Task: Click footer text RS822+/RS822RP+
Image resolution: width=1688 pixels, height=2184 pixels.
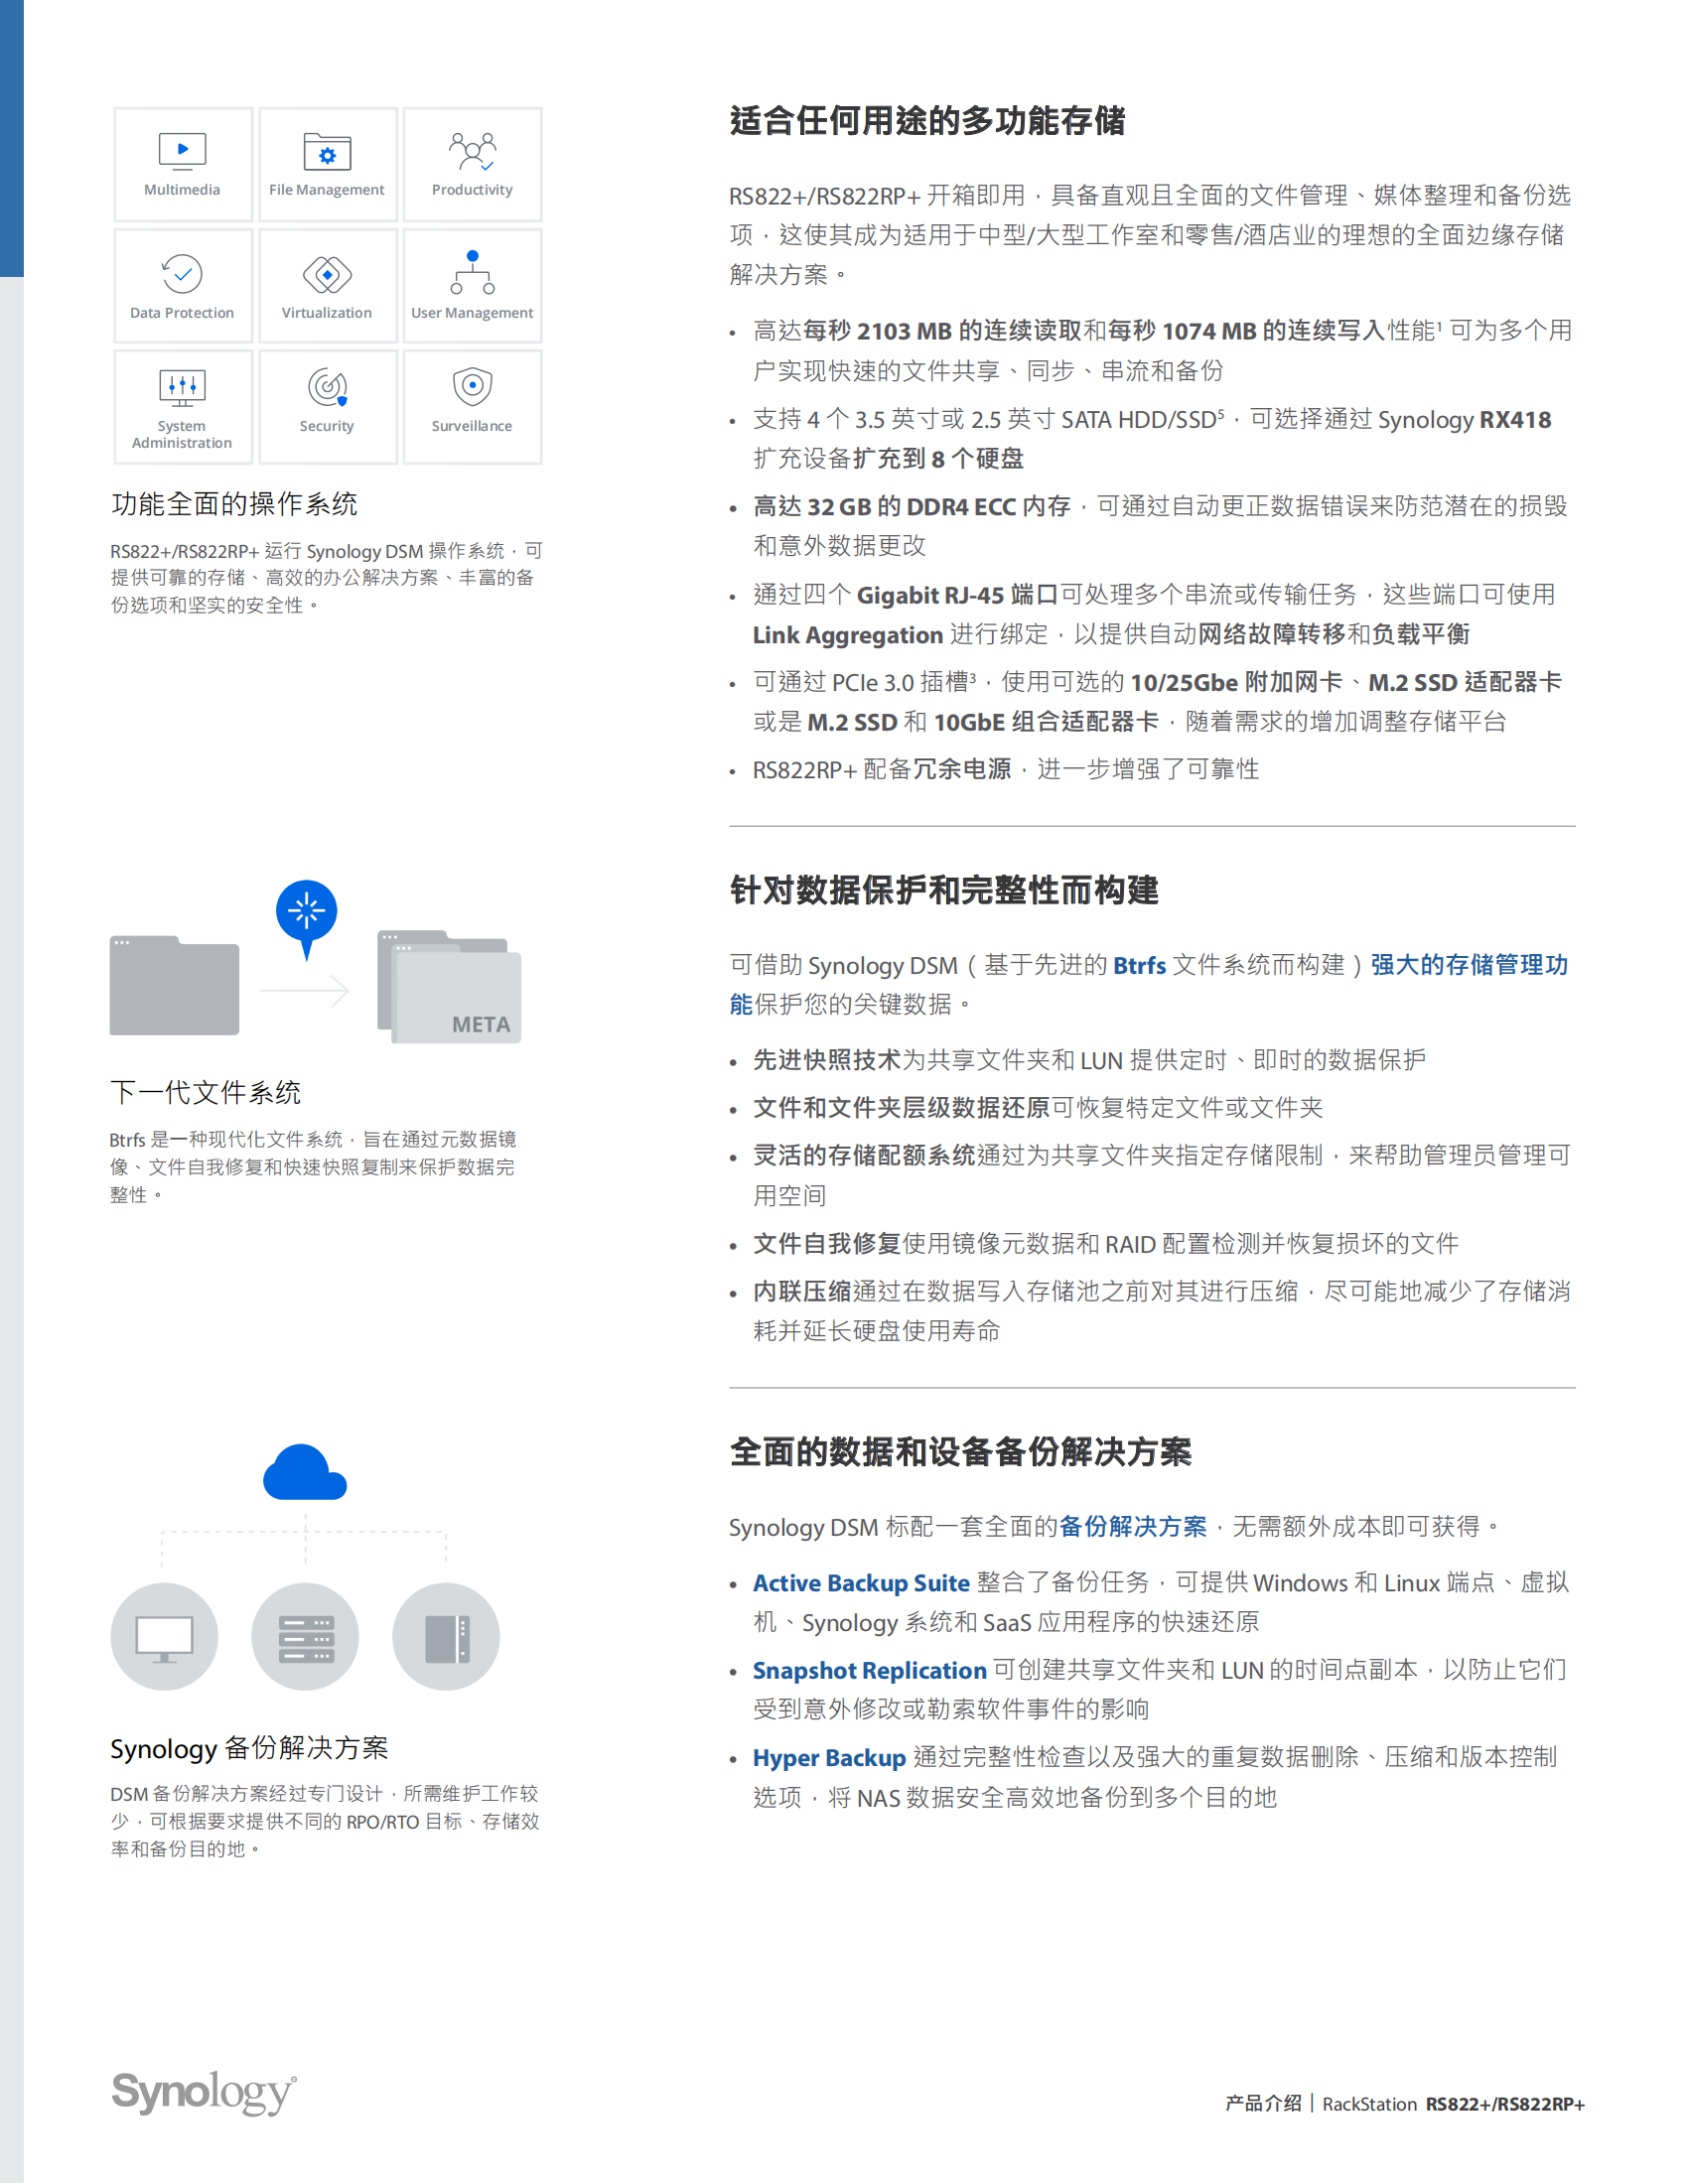Action: point(1505,2104)
